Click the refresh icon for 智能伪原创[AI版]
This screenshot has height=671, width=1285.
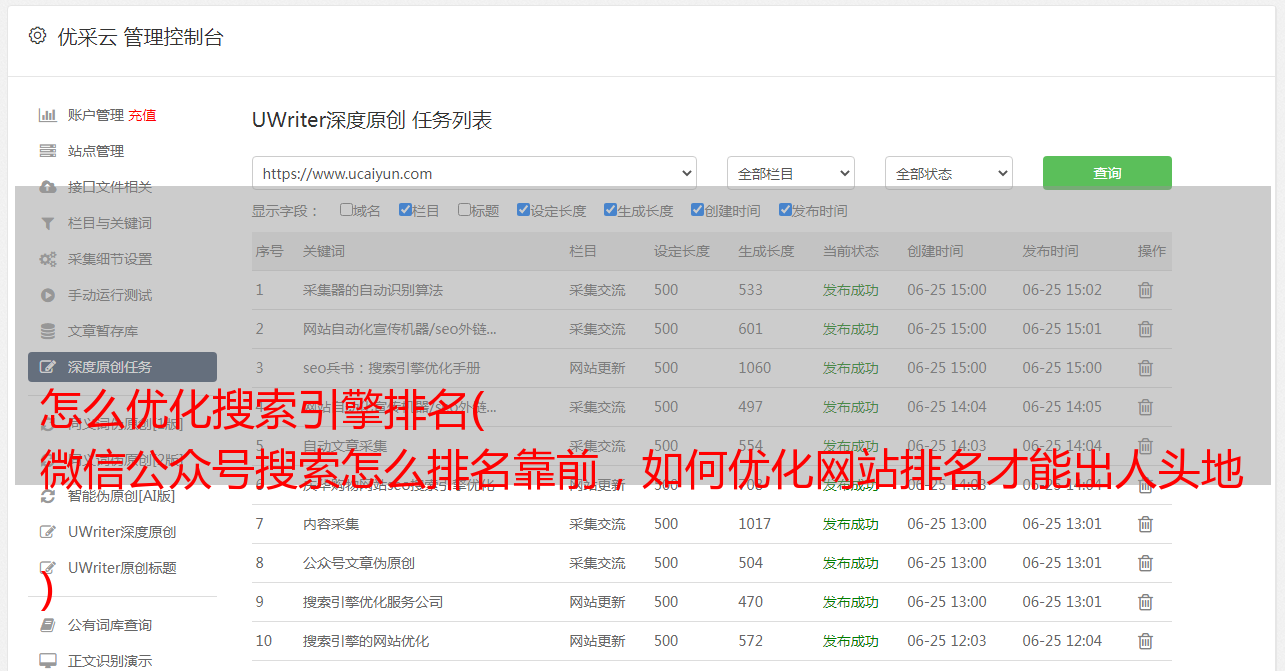tap(47, 496)
